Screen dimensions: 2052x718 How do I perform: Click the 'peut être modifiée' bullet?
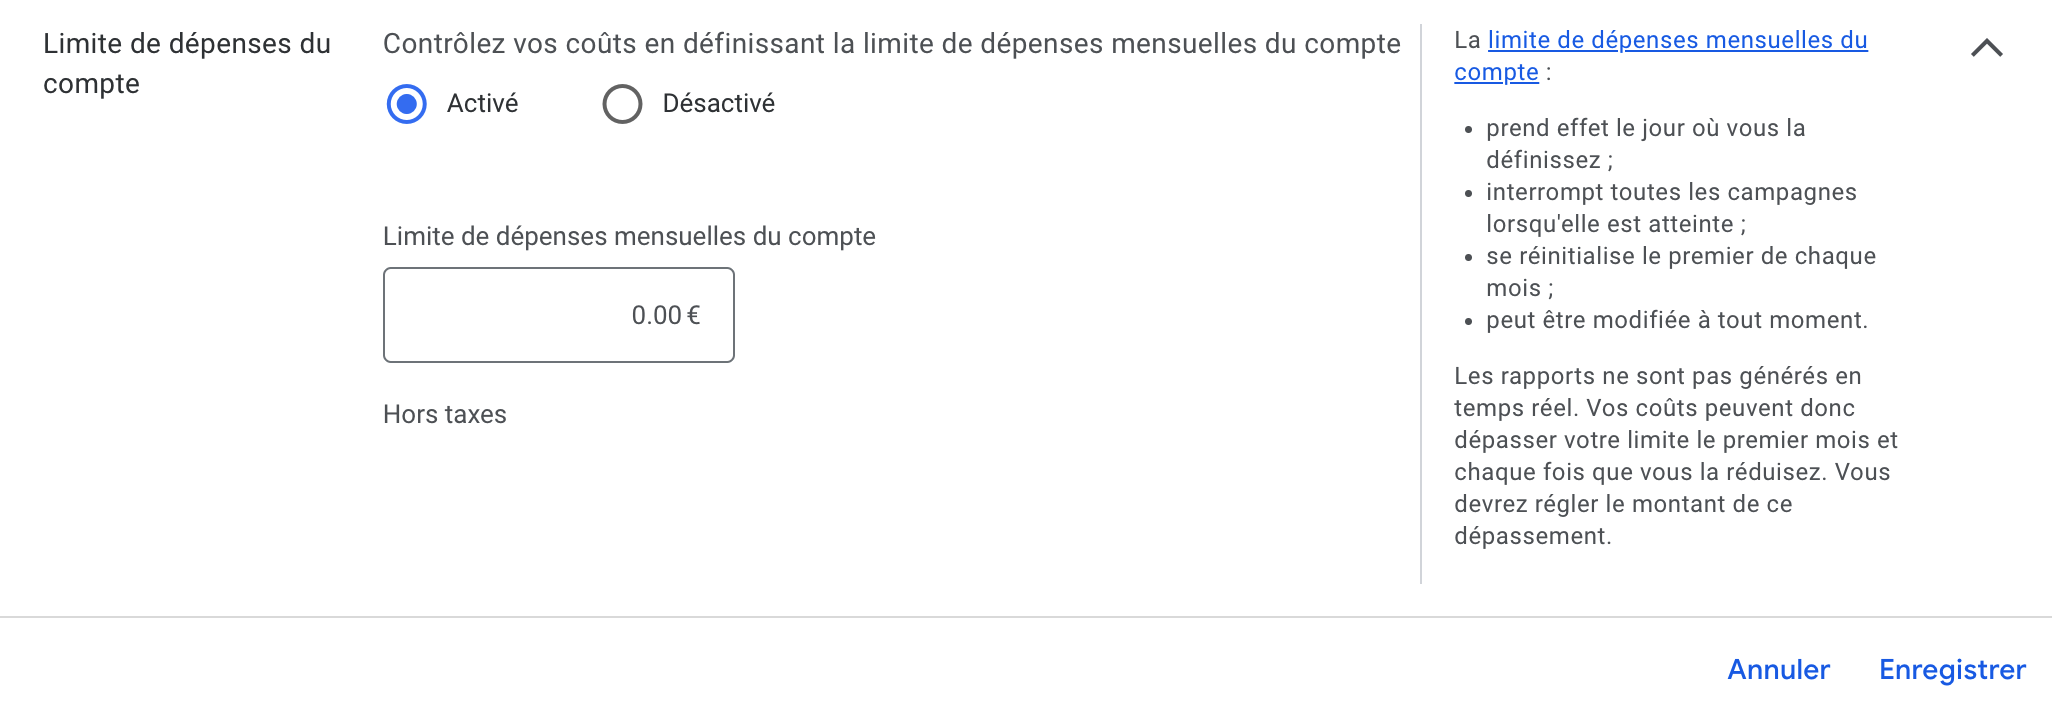pos(1676,320)
